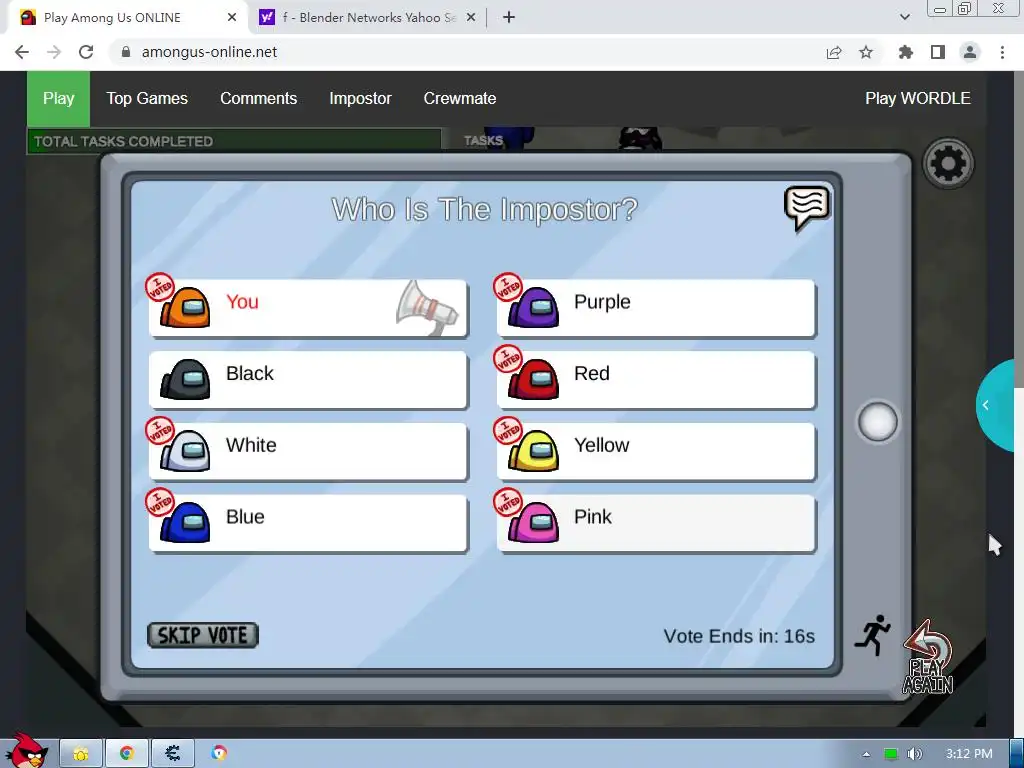Click the I Voted stamp on Purple

pos(507,287)
